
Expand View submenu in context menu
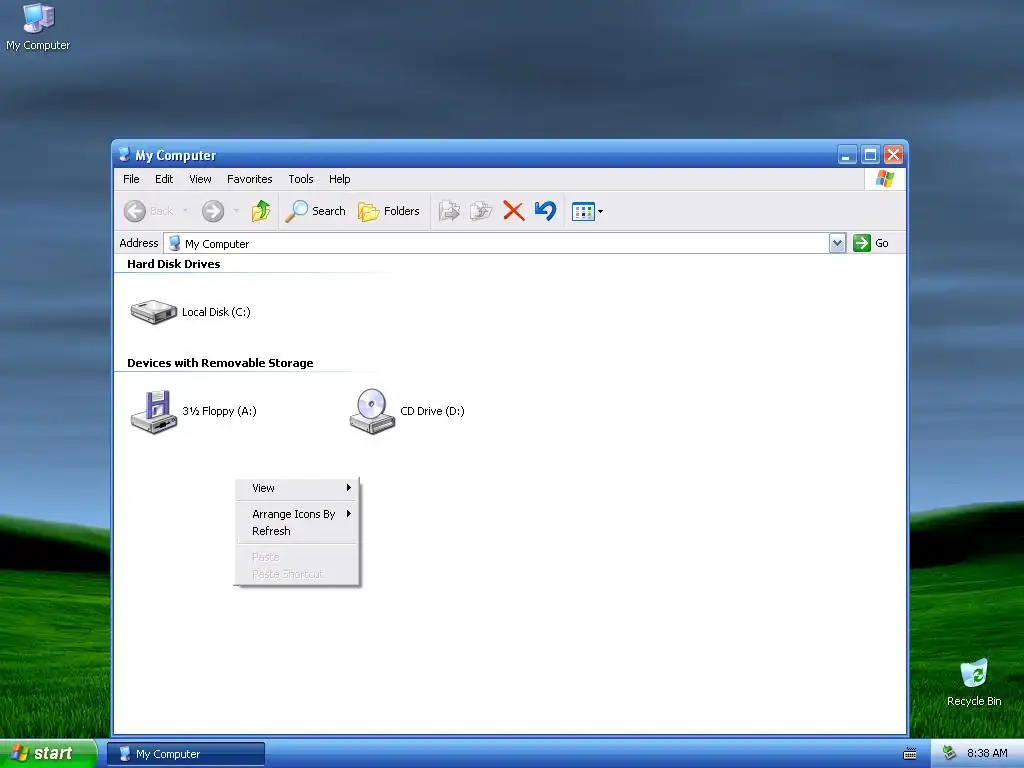click(297, 488)
